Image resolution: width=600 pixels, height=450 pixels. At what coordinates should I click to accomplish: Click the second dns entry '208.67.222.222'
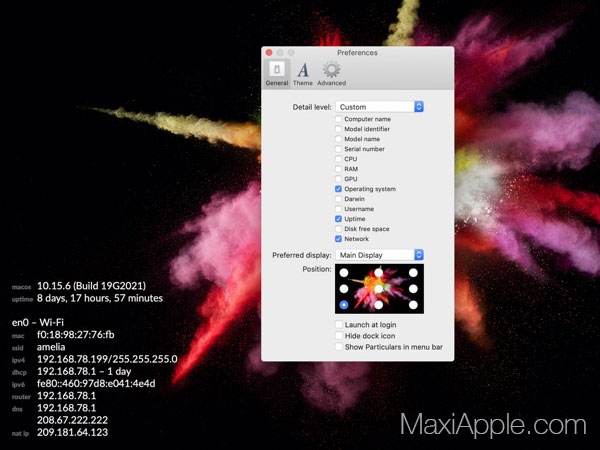pos(72,420)
